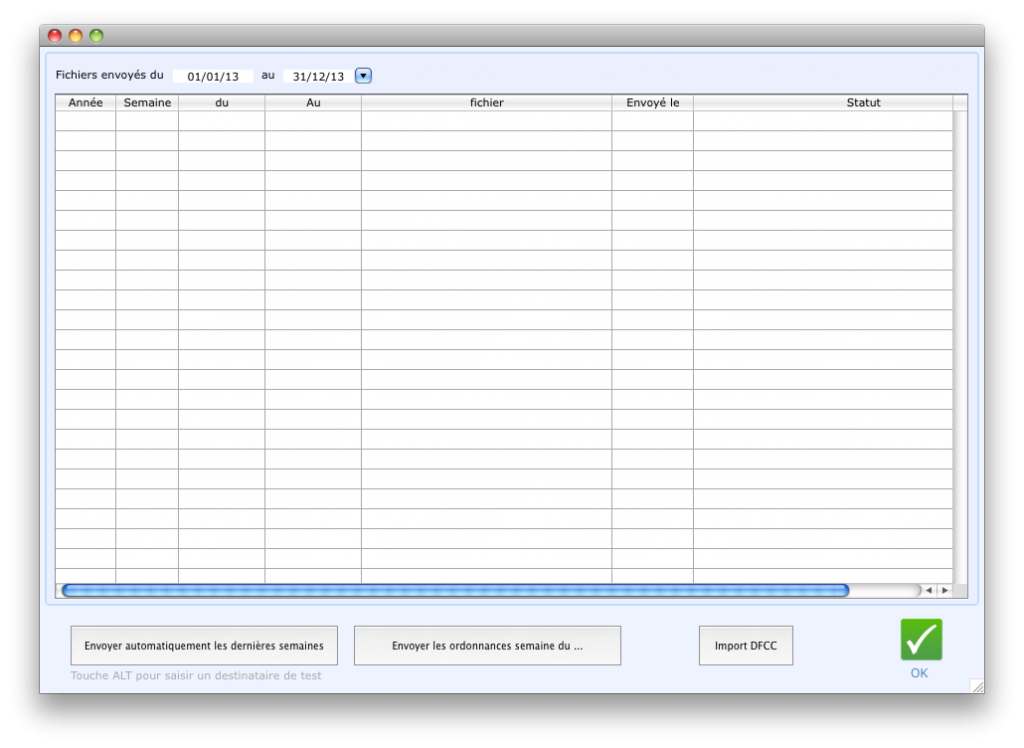Click the horizontal scrollbar blue thumb
Screen dimensions: 1024x748
tap(455, 591)
